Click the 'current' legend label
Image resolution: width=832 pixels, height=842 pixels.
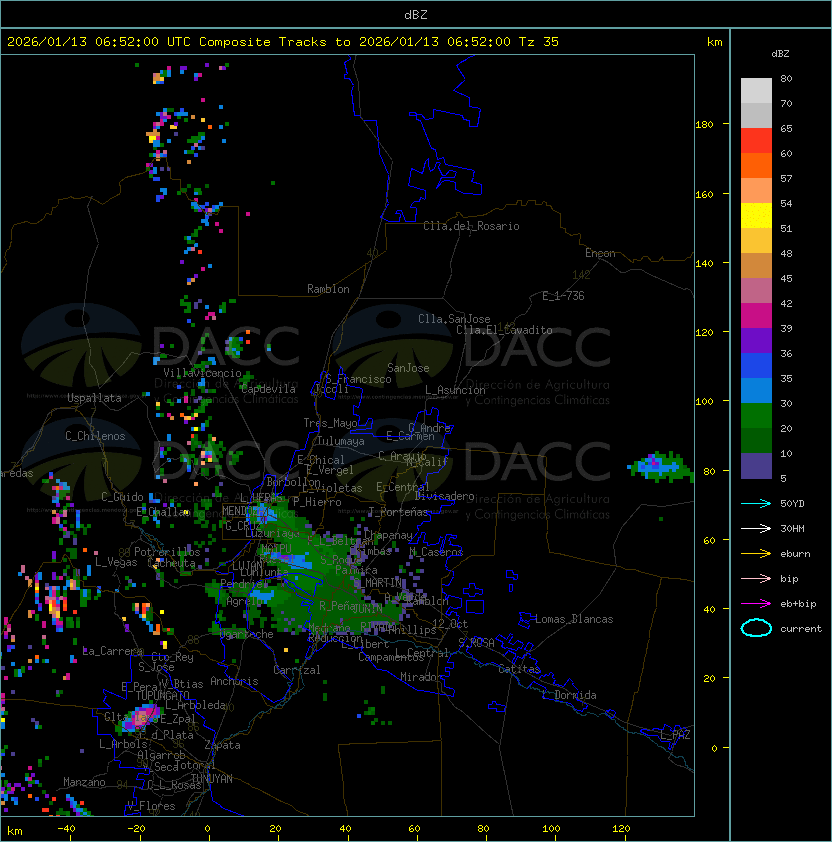pyautogui.click(x=801, y=628)
